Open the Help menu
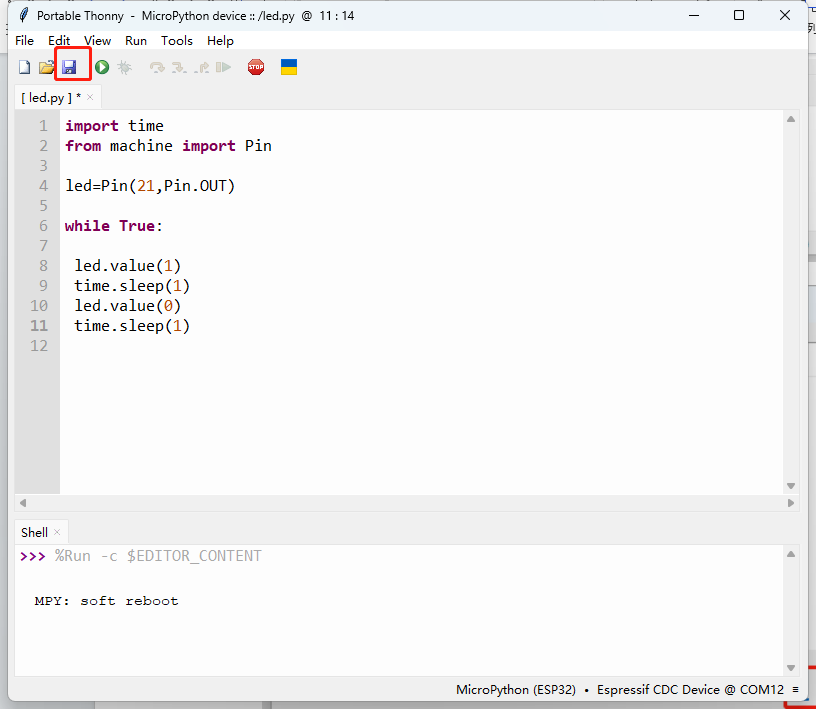Screen dimensions: 816x709 [220, 41]
